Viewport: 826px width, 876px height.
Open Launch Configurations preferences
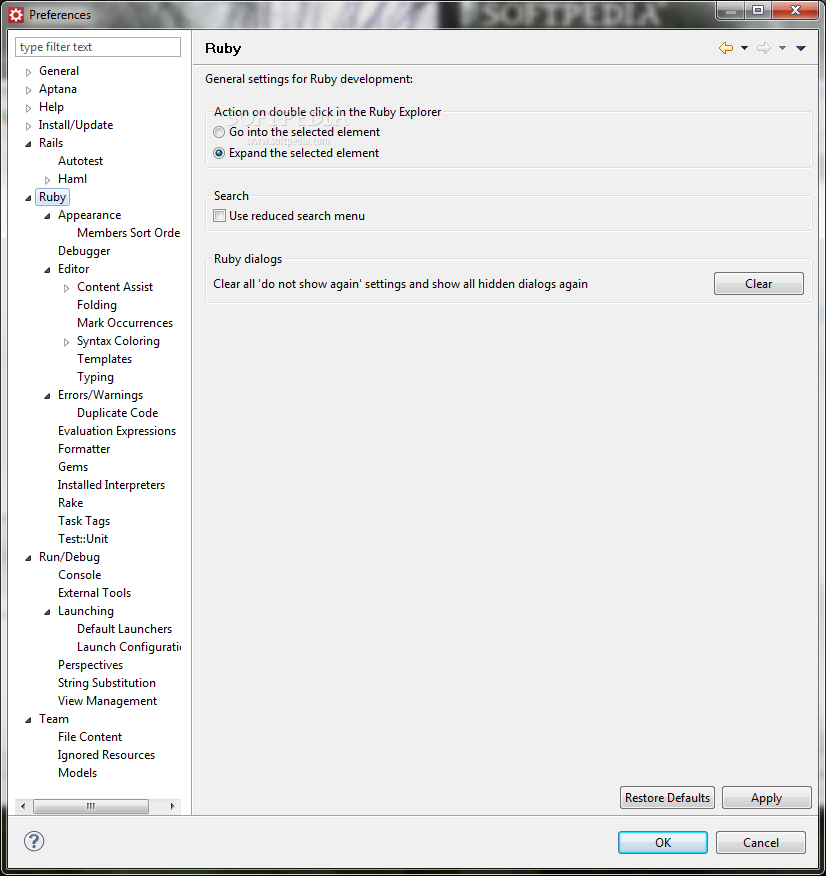point(128,647)
